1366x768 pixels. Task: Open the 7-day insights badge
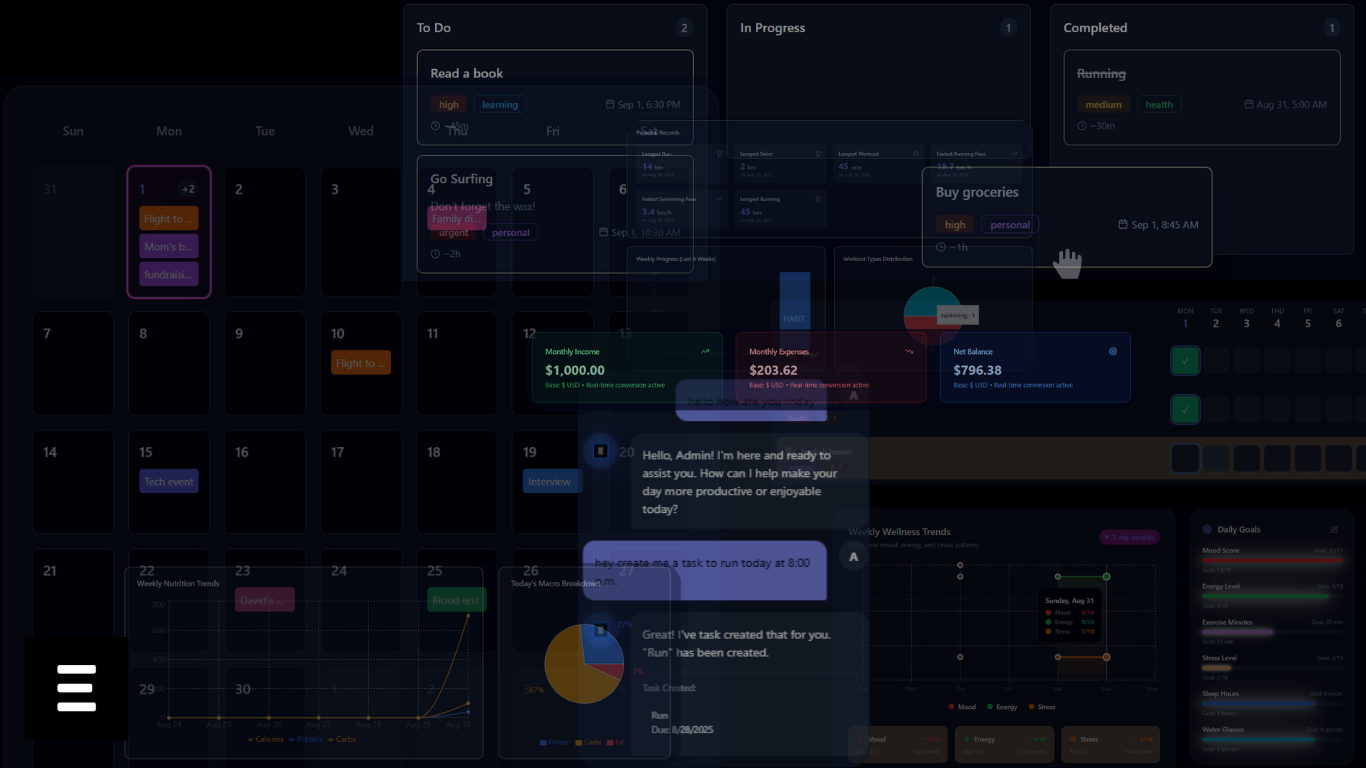tap(1129, 537)
